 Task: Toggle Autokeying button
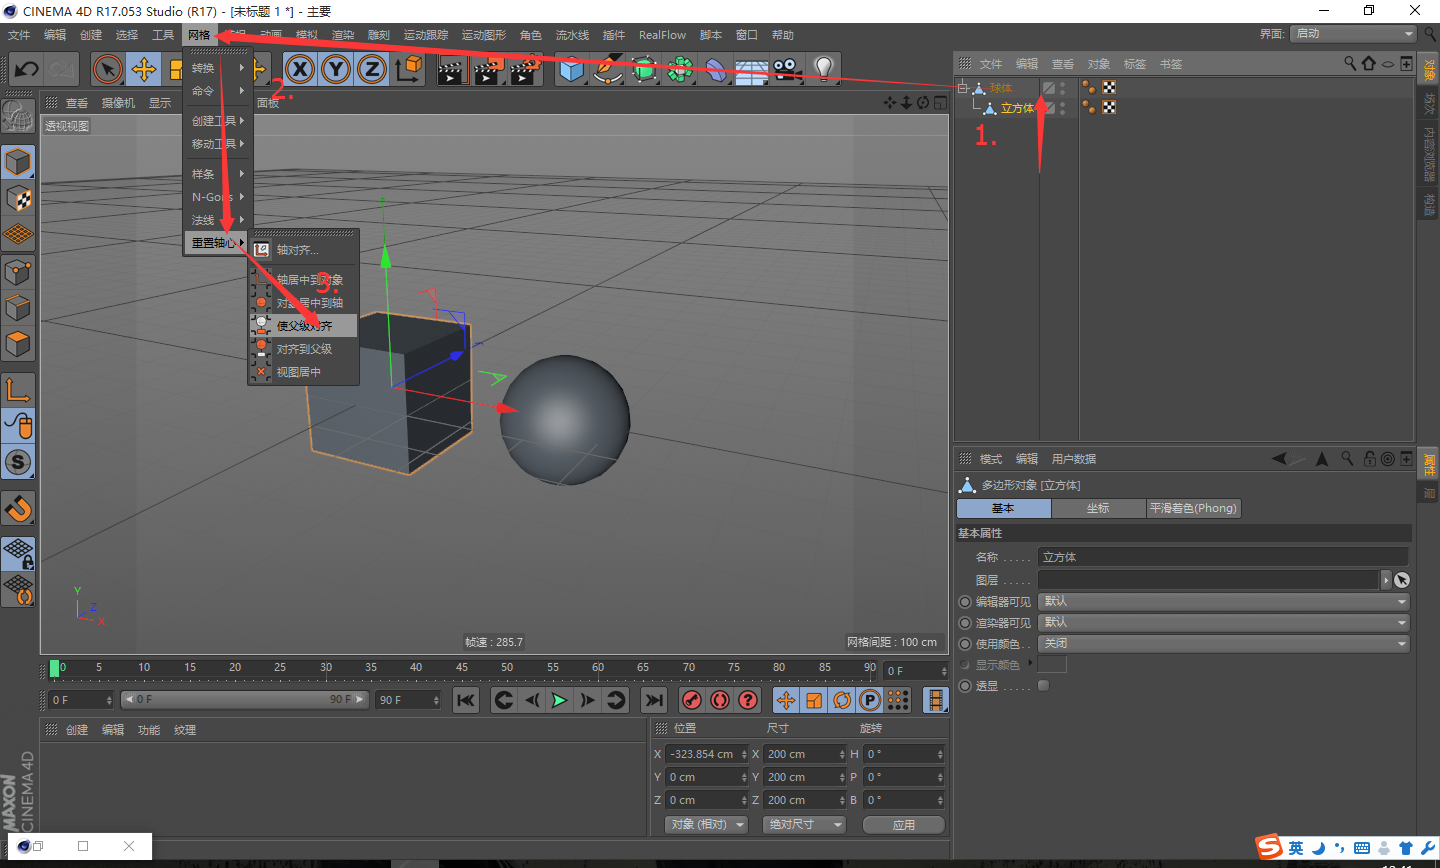[720, 700]
